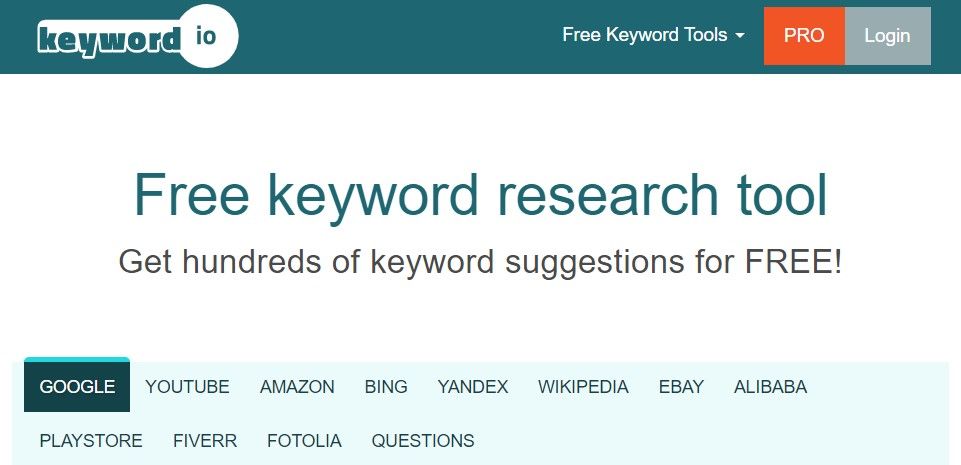Screen dimensions: 961x465
Task: Switch to the FIVERR tab
Action: pos(205,440)
